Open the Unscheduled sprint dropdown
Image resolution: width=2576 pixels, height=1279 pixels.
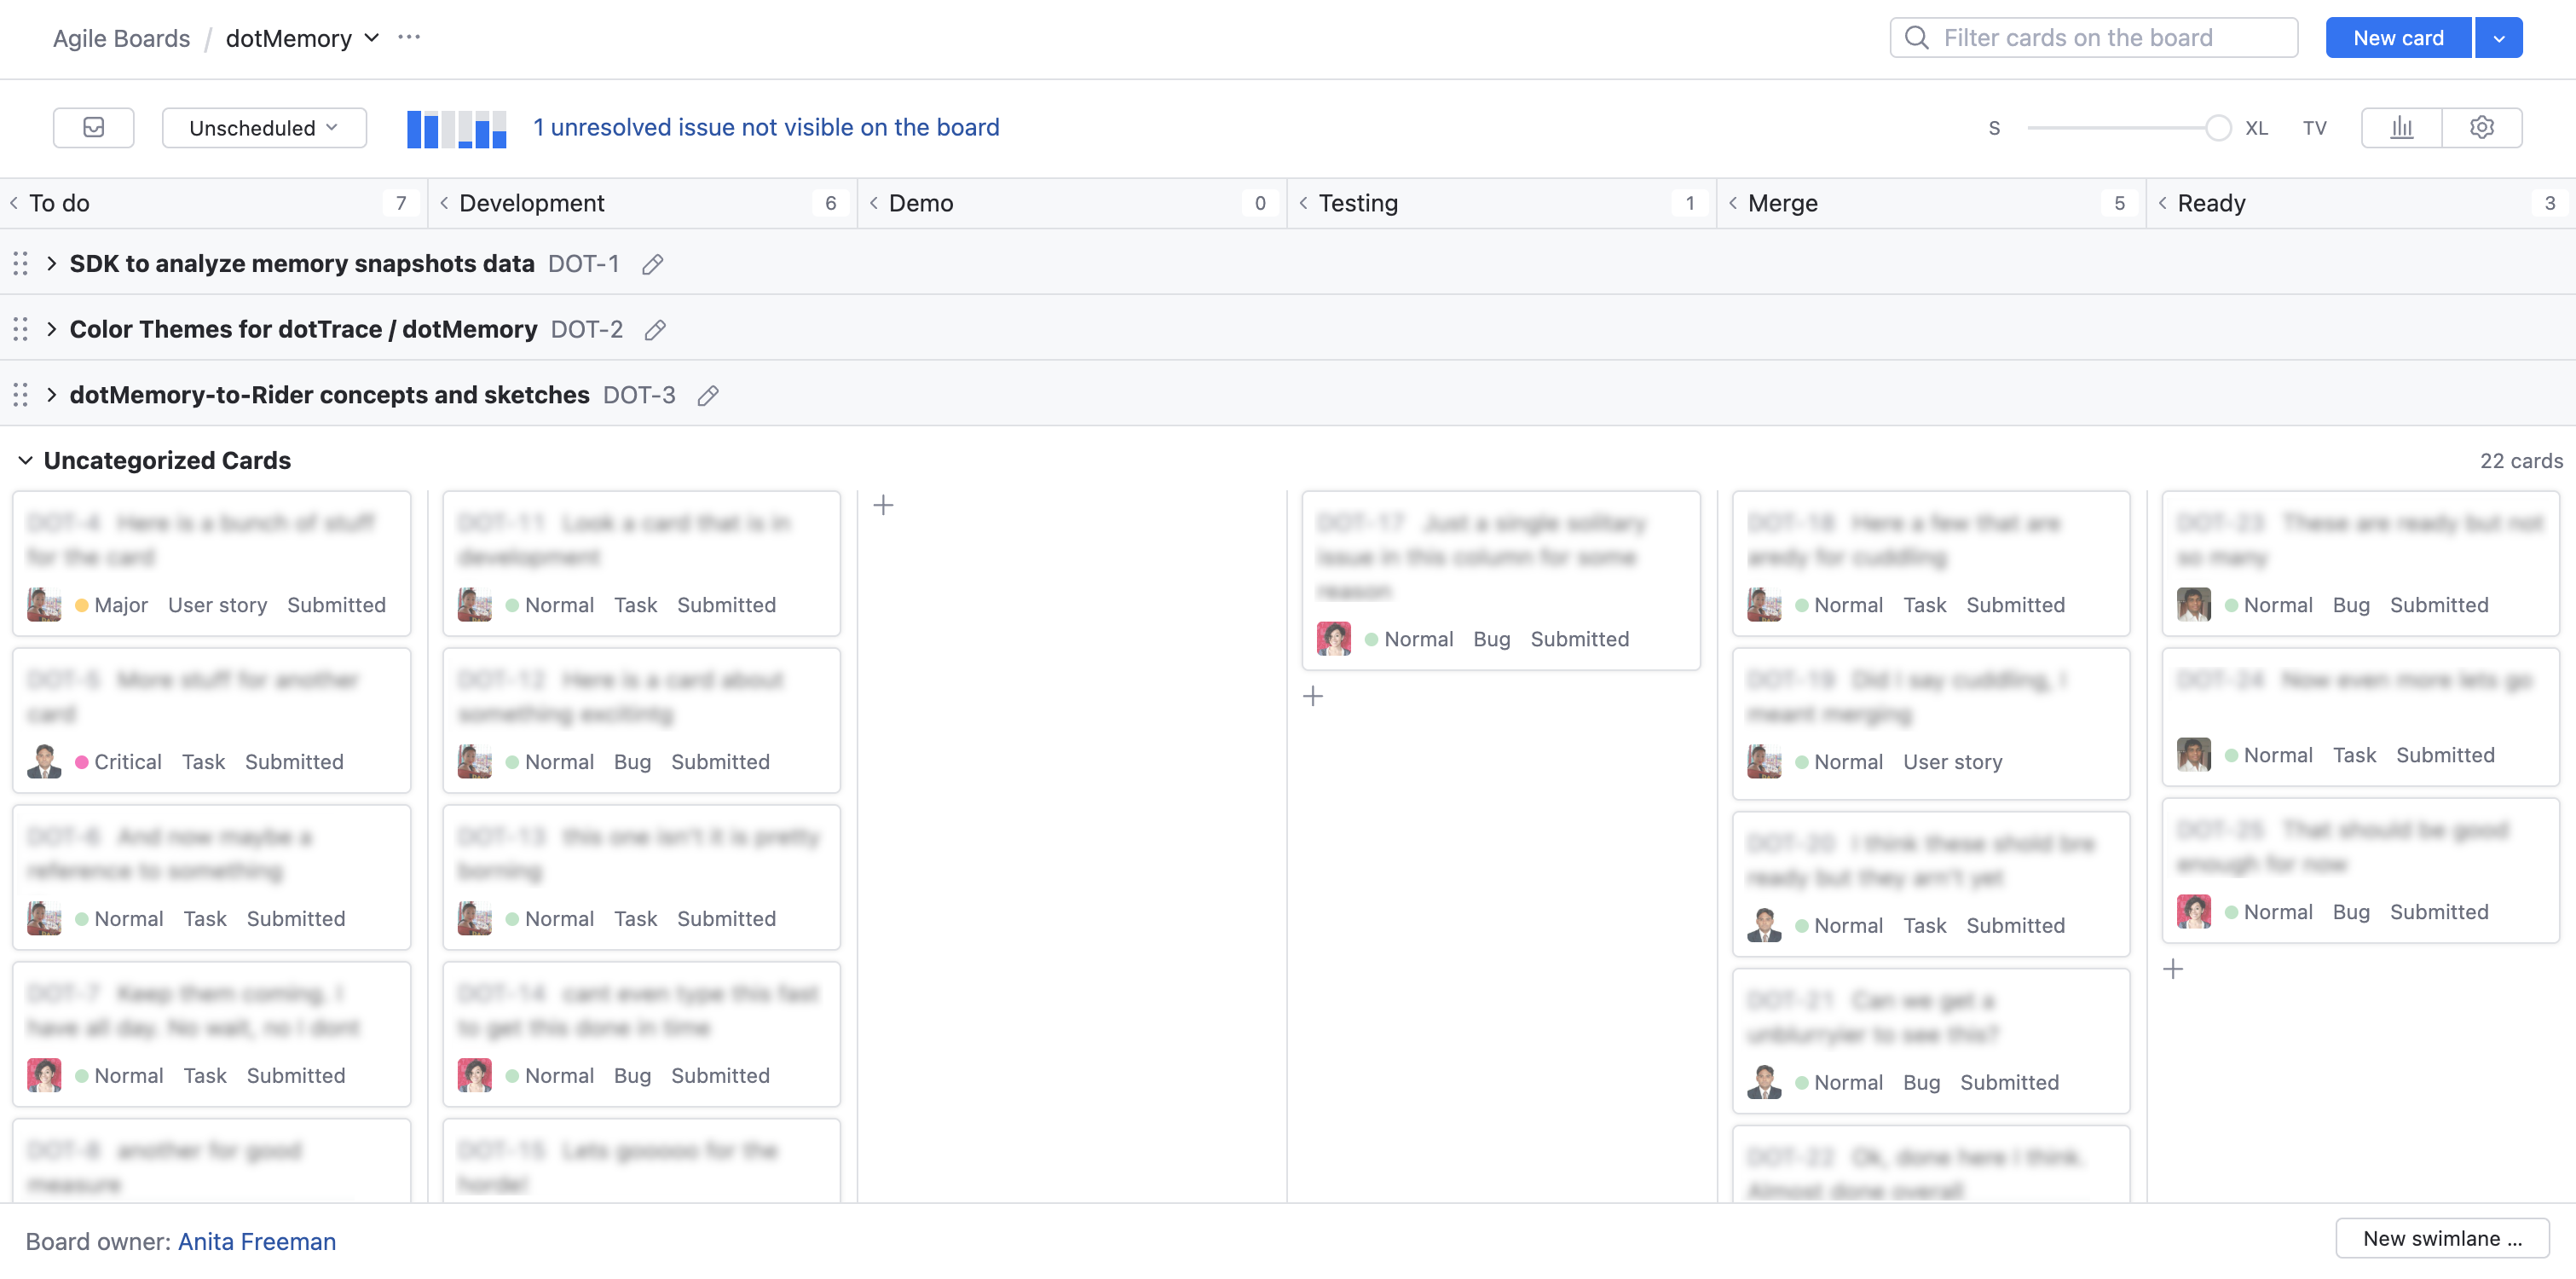click(264, 128)
